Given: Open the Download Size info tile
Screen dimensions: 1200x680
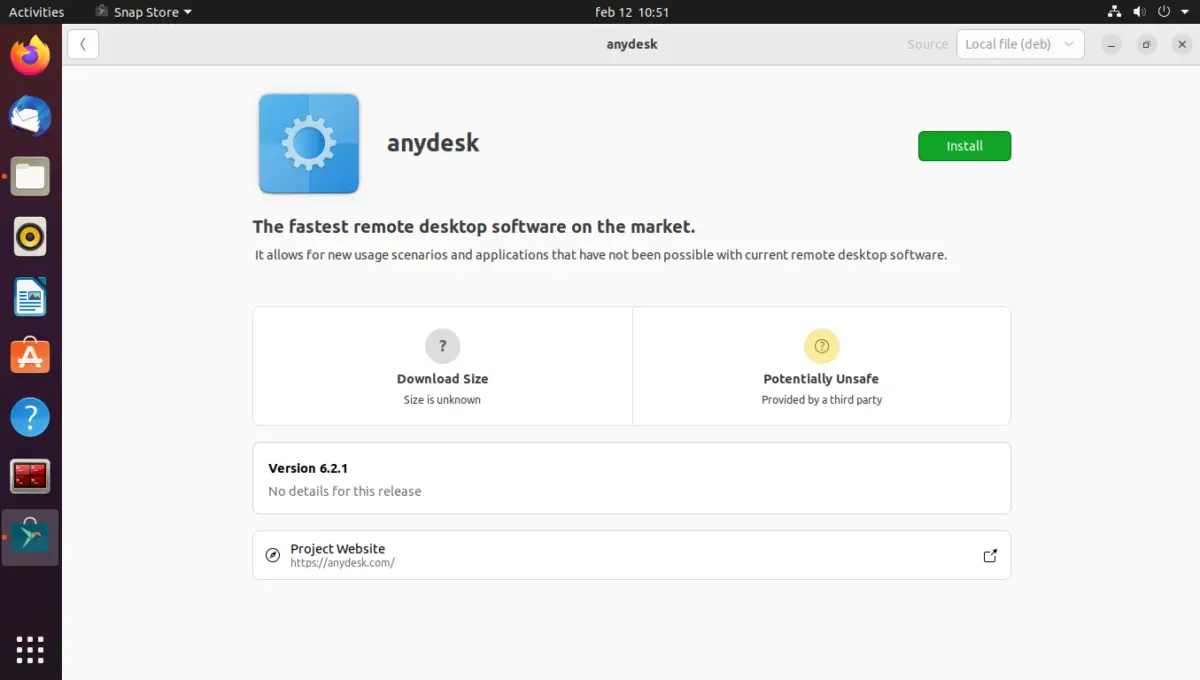Looking at the screenshot, I should pos(443,366).
